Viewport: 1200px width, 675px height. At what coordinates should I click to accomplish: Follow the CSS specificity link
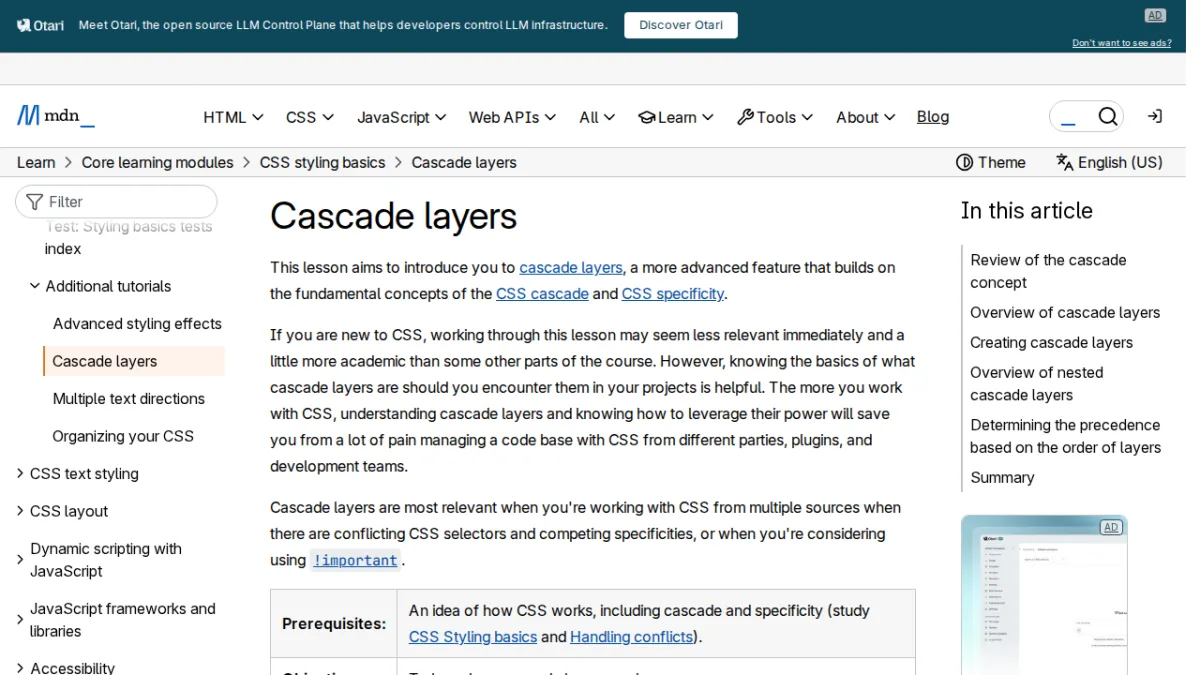673,294
